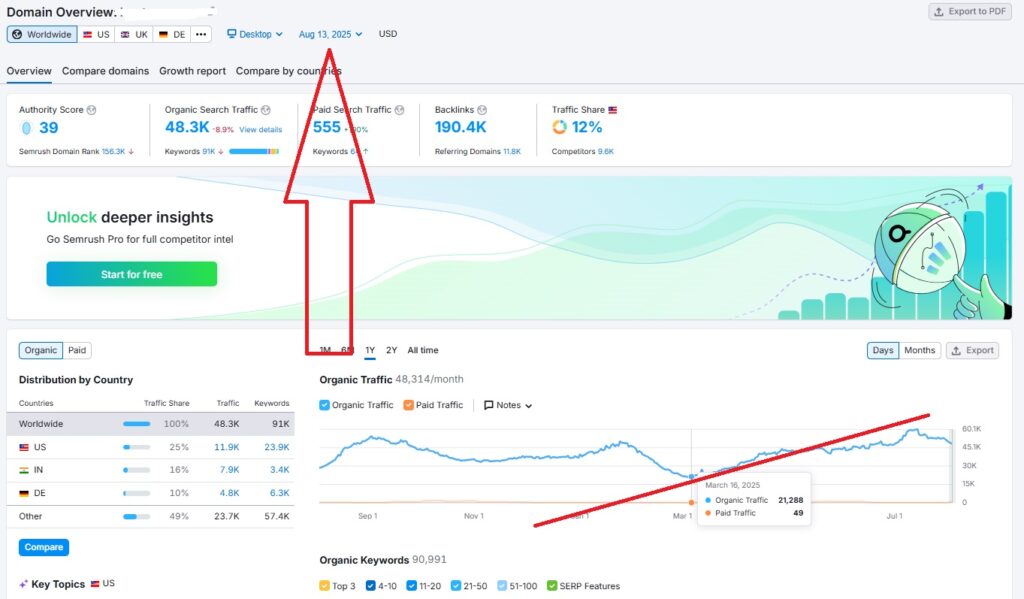Screen dimensions: 1024x599
Task: Click the Semrush Domain Rank 156.3K link
Action: pyautogui.click(x=113, y=152)
